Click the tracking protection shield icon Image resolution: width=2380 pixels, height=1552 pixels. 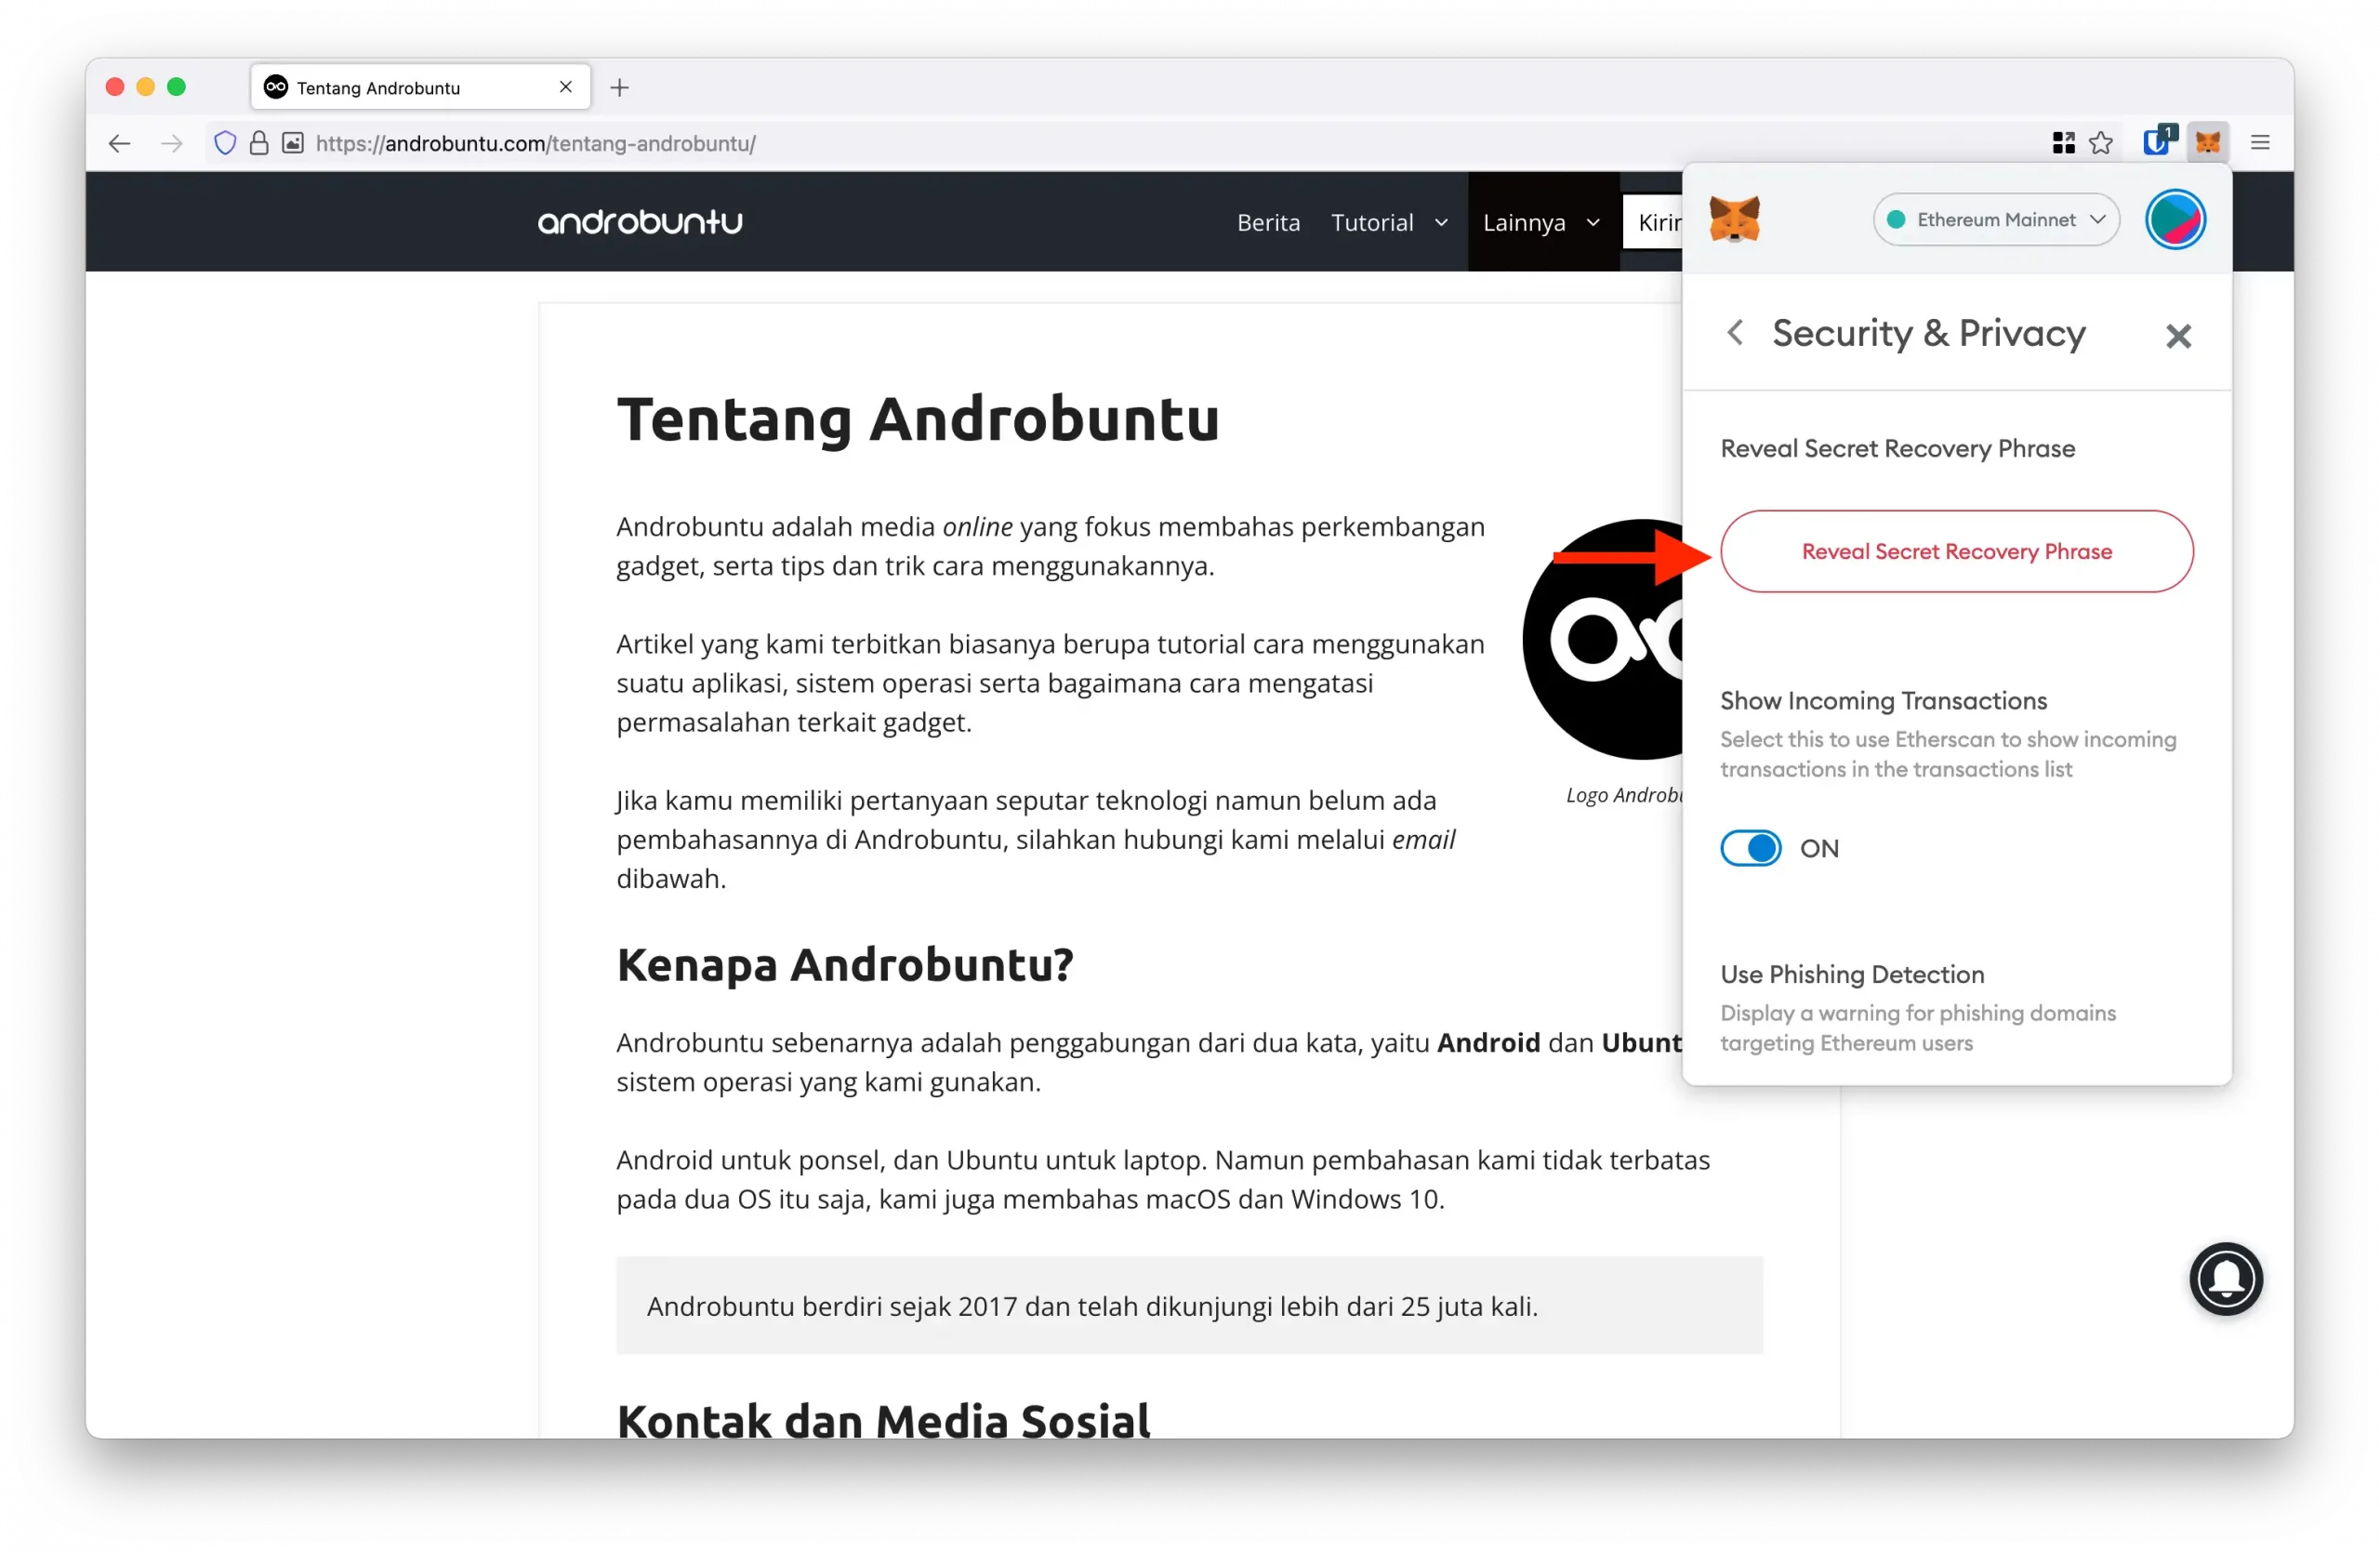[x=225, y=143]
